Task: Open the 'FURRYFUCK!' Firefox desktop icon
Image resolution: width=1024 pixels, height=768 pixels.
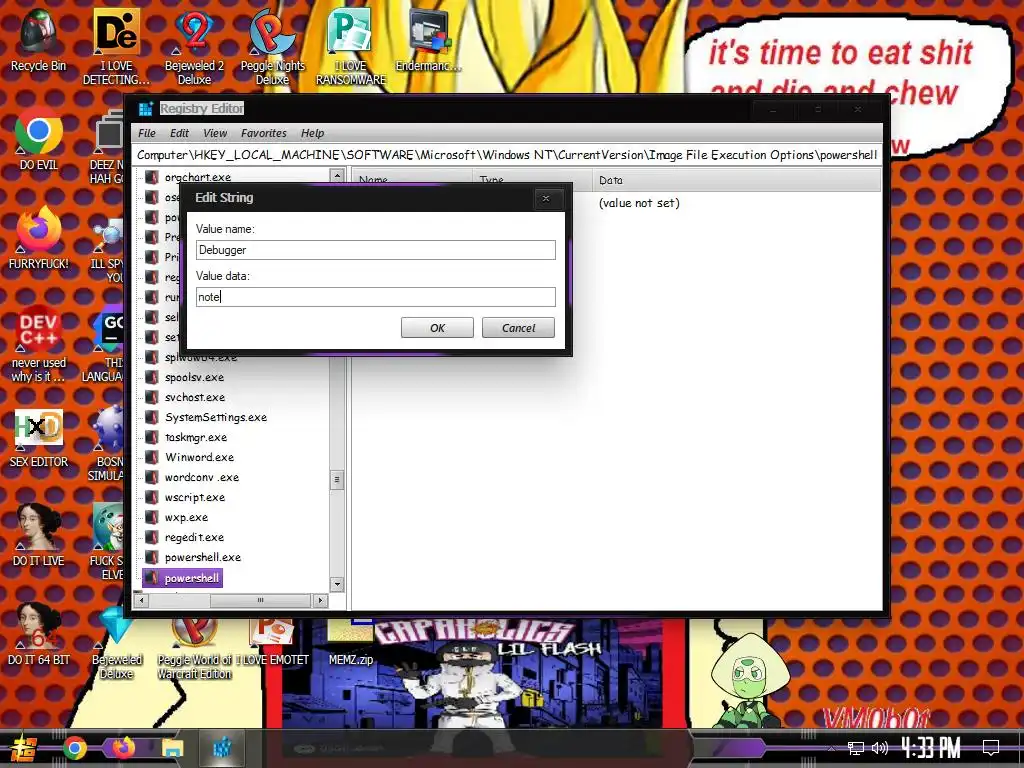Action: pyautogui.click(x=39, y=238)
